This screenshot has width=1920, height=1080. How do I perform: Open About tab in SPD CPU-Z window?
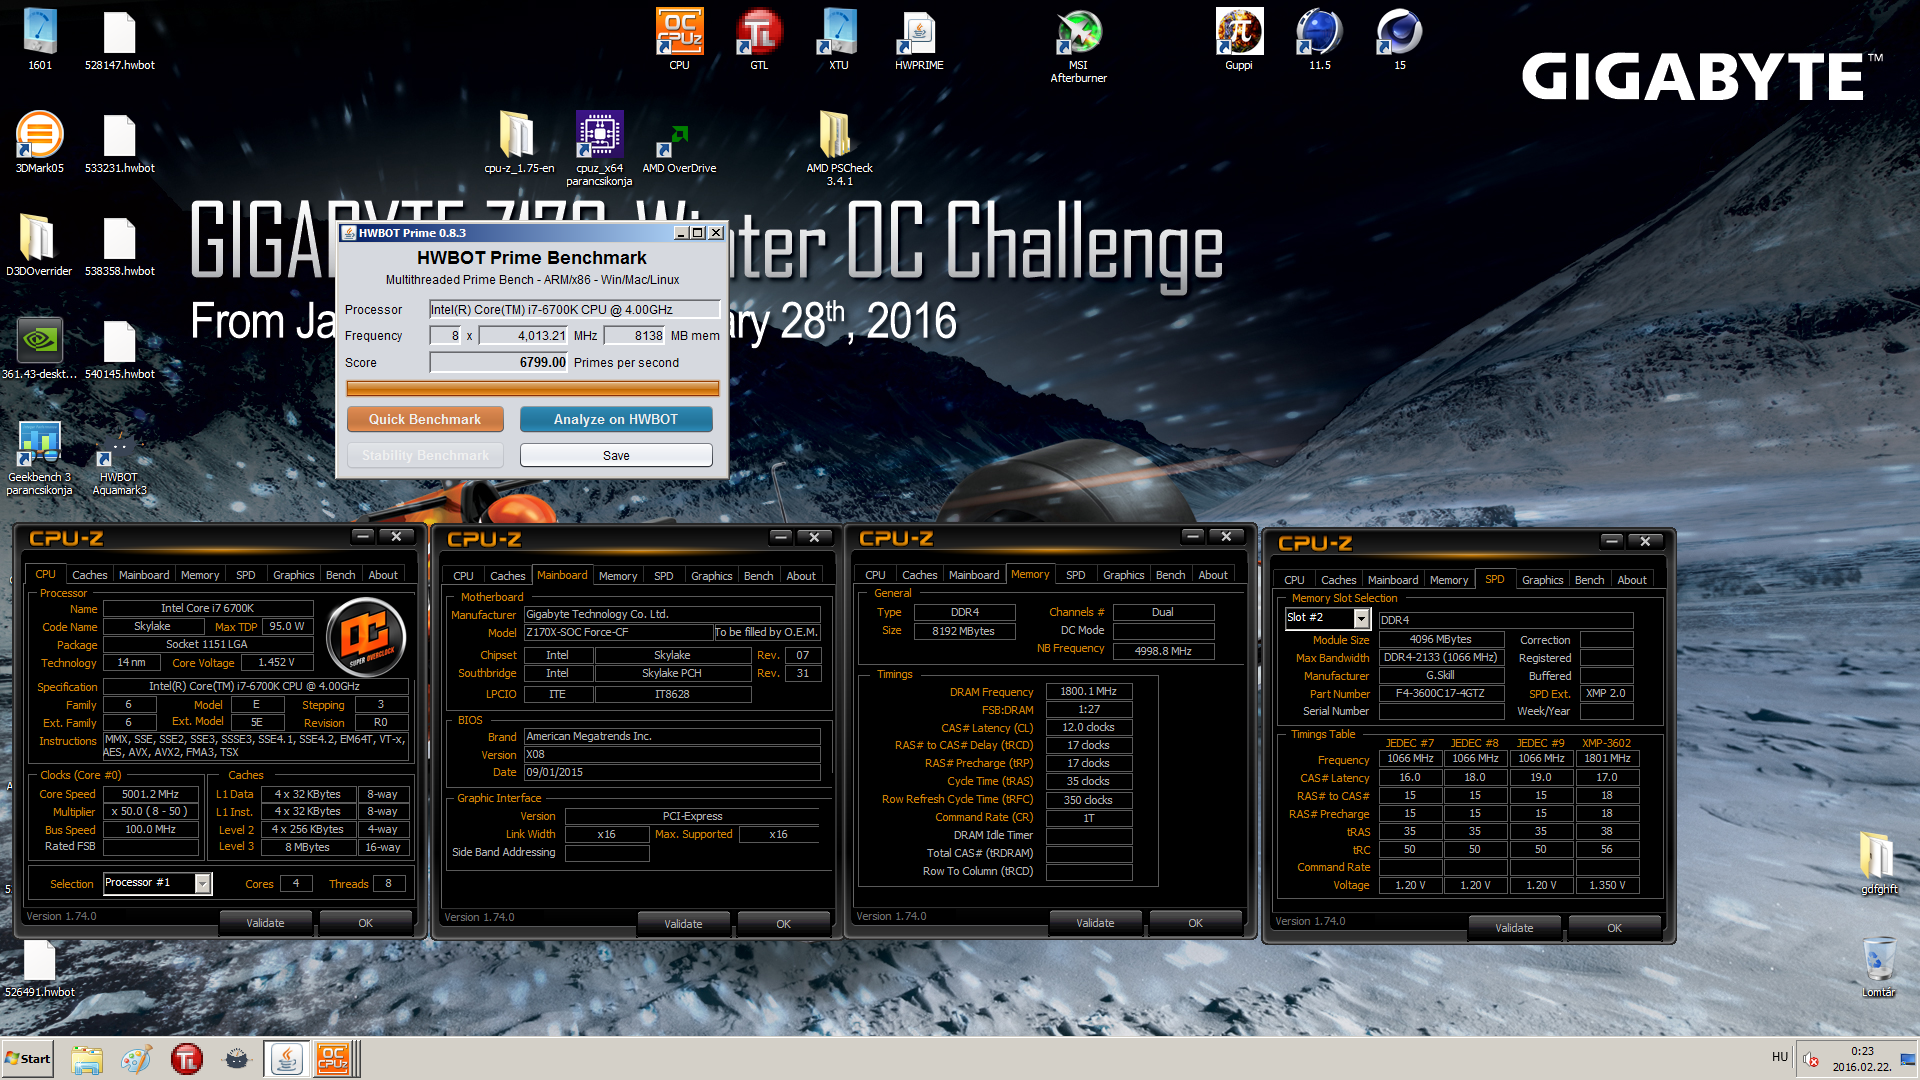1631,580
